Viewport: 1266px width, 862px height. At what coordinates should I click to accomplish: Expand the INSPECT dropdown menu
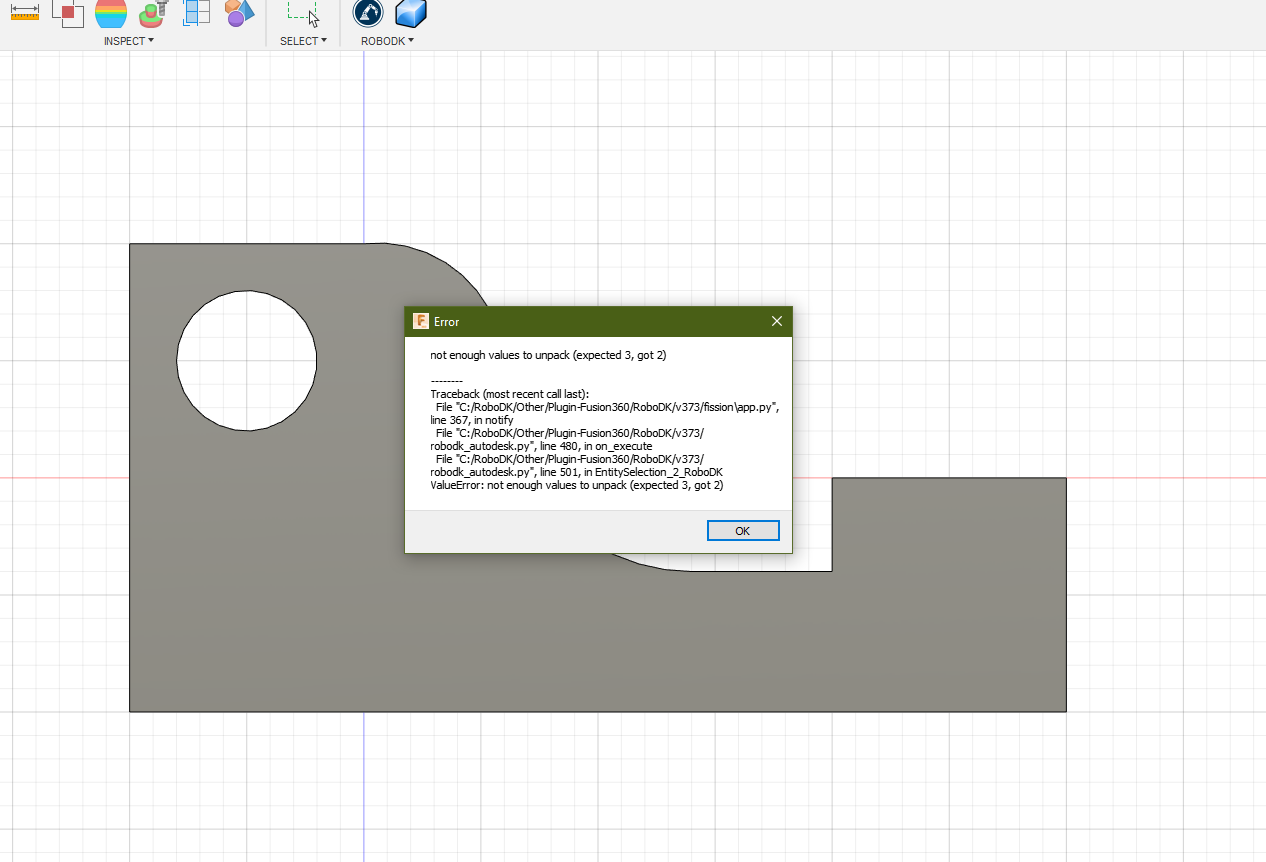tap(129, 41)
